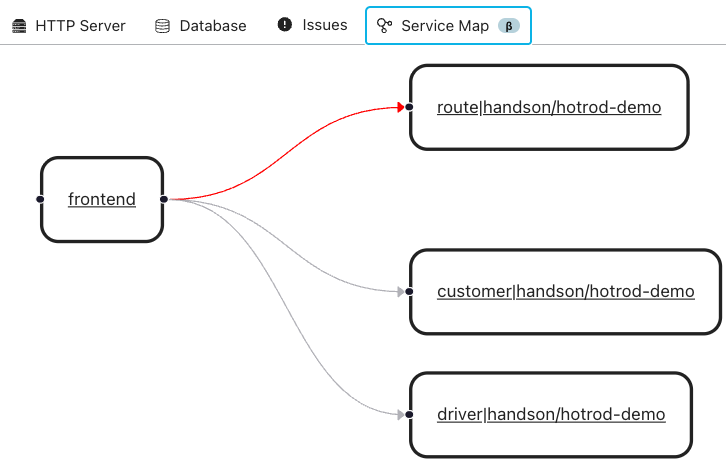Open the driver|handson/hotrod-demo link
The width and height of the screenshot is (726, 461).
[x=551, y=414]
